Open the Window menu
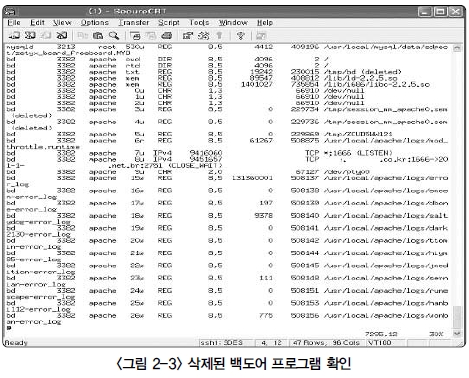Screen dimensions: 469x378 [x=233, y=22]
